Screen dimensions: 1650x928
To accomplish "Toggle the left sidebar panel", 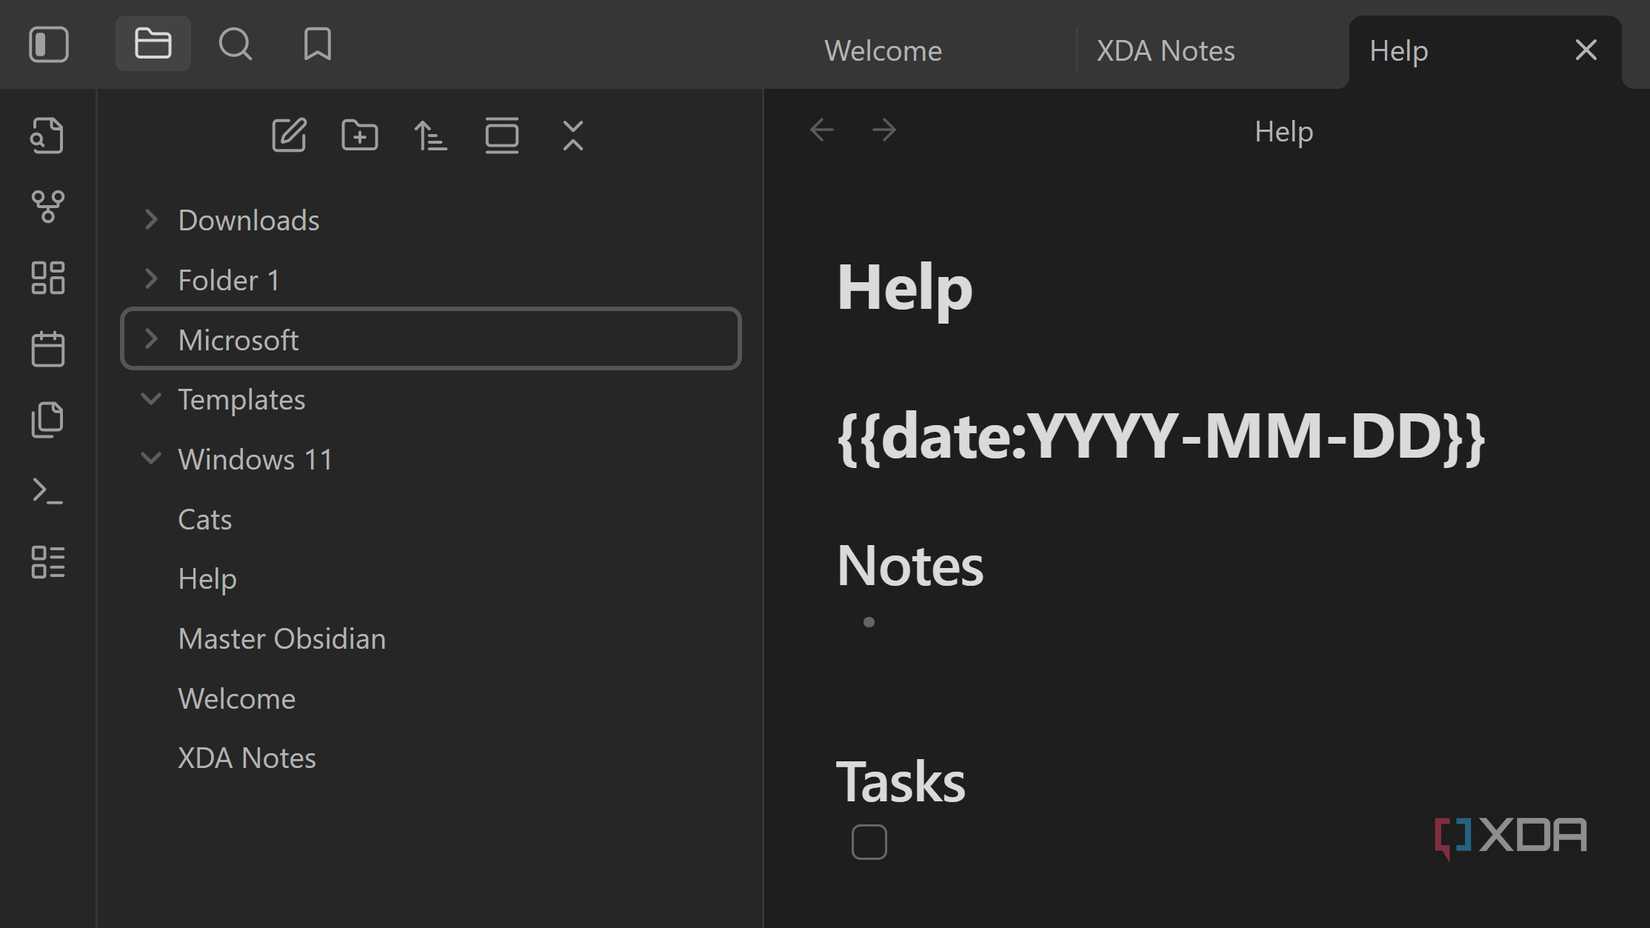I will (x=48, y=45).
